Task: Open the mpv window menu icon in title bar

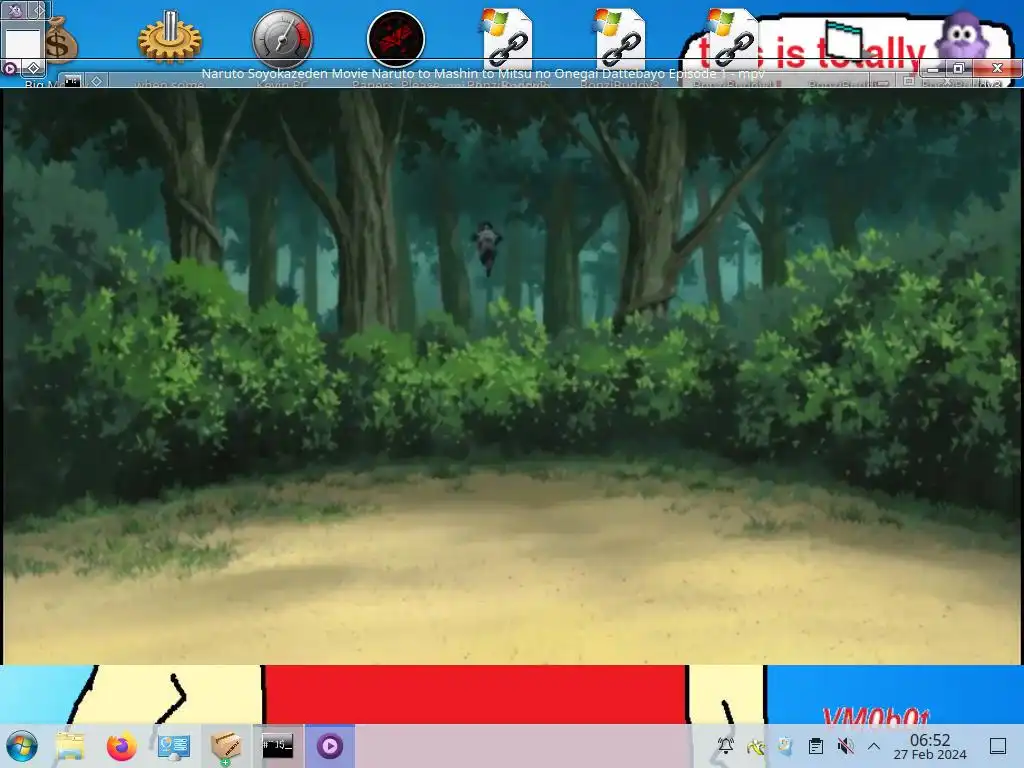Action: click(x=10, y=68)
